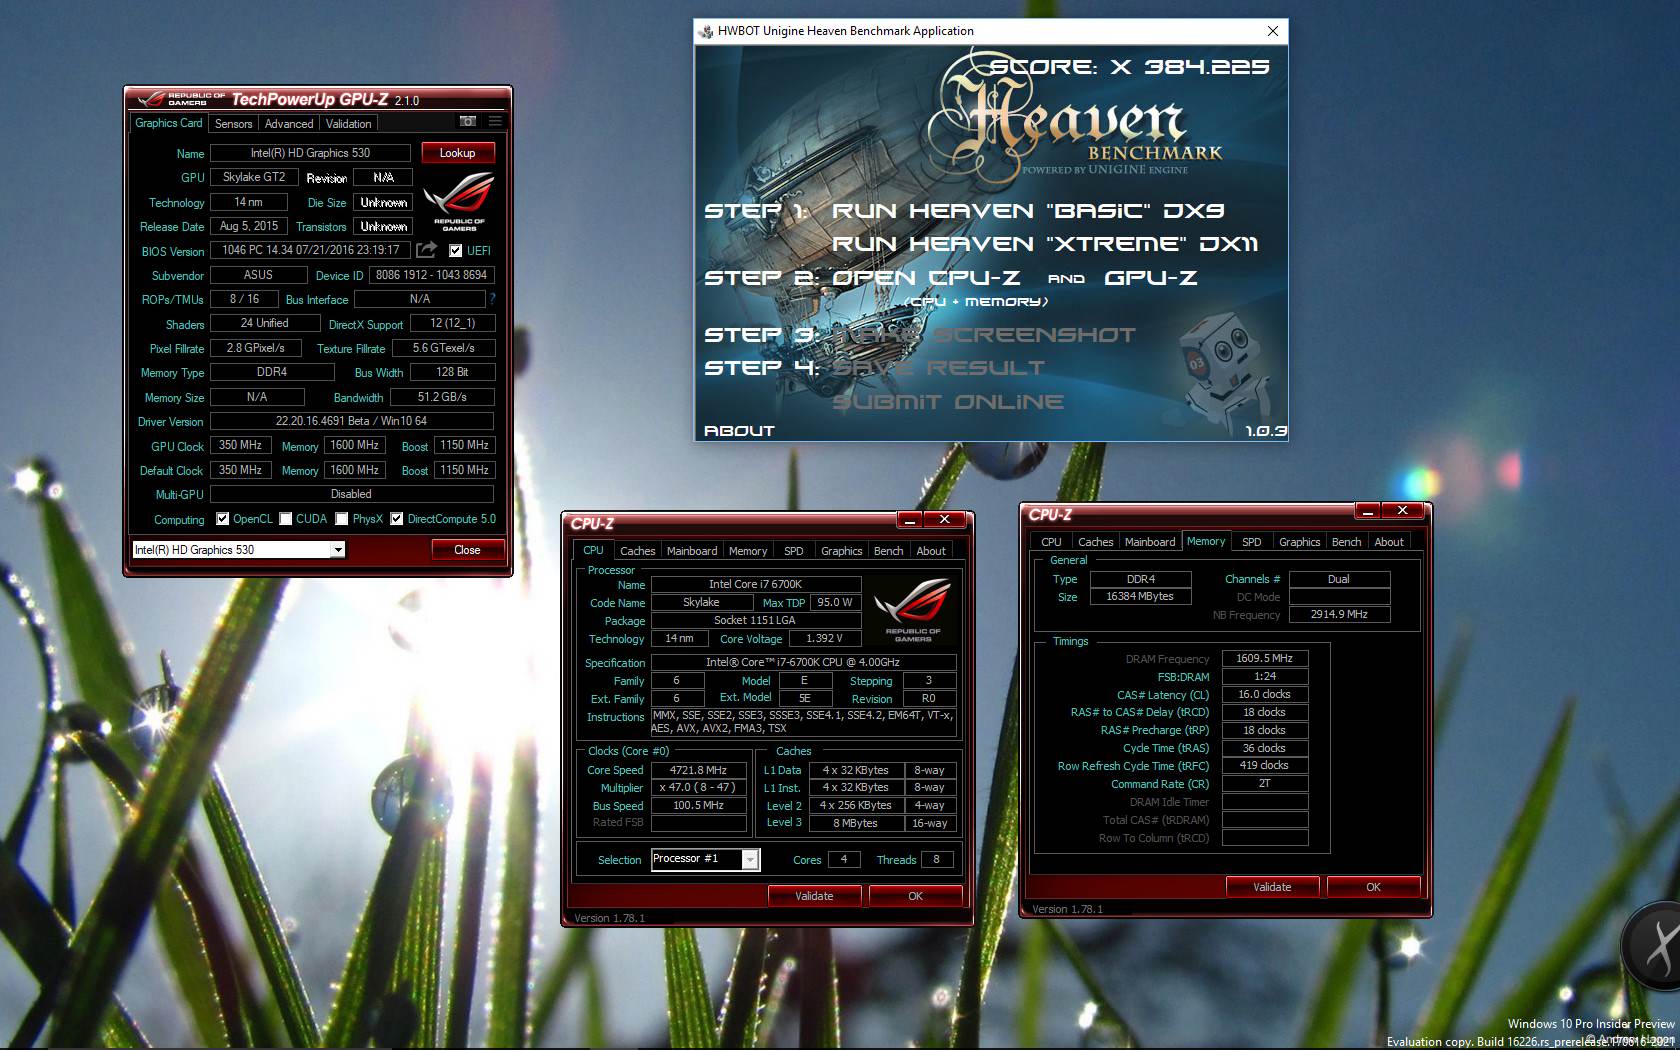Click the BIOS export share arrow icon

pos(427,249)
